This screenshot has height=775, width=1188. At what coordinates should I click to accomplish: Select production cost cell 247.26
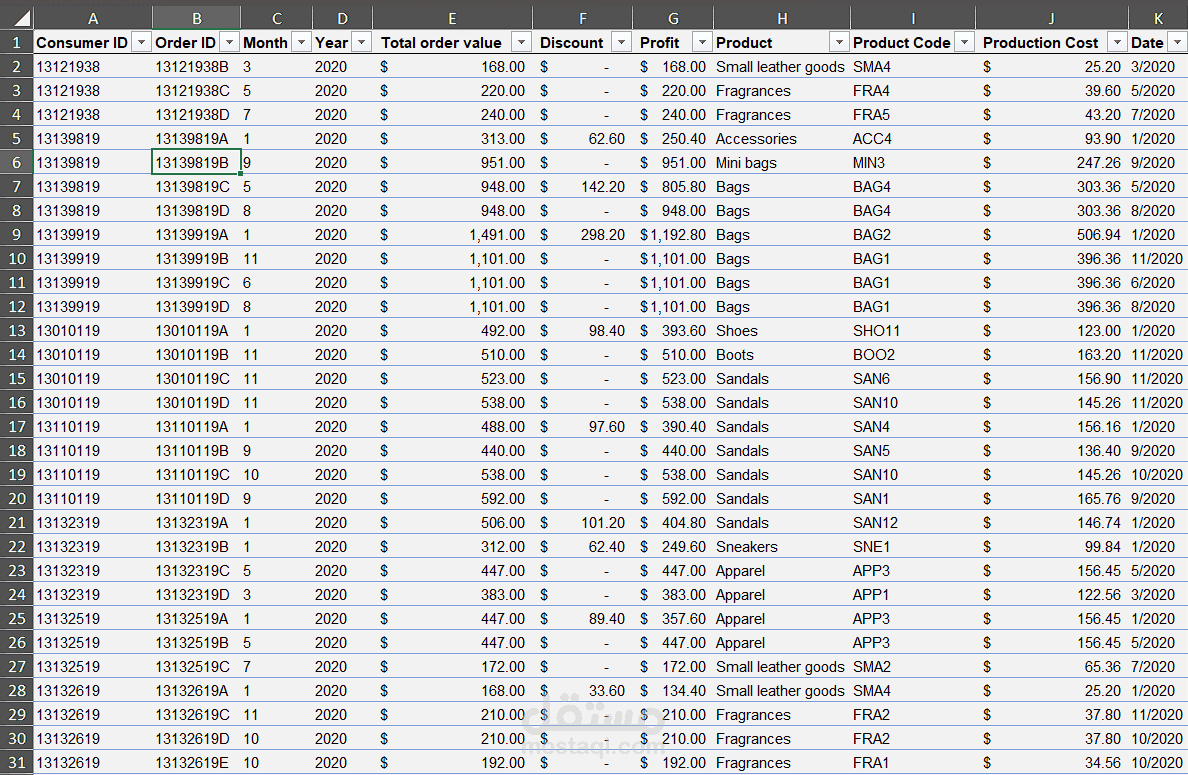click(1052, 163)
